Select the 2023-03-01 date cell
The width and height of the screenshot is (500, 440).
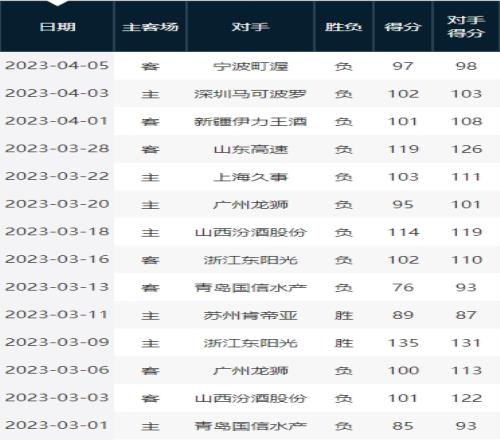tap(56, 425)
